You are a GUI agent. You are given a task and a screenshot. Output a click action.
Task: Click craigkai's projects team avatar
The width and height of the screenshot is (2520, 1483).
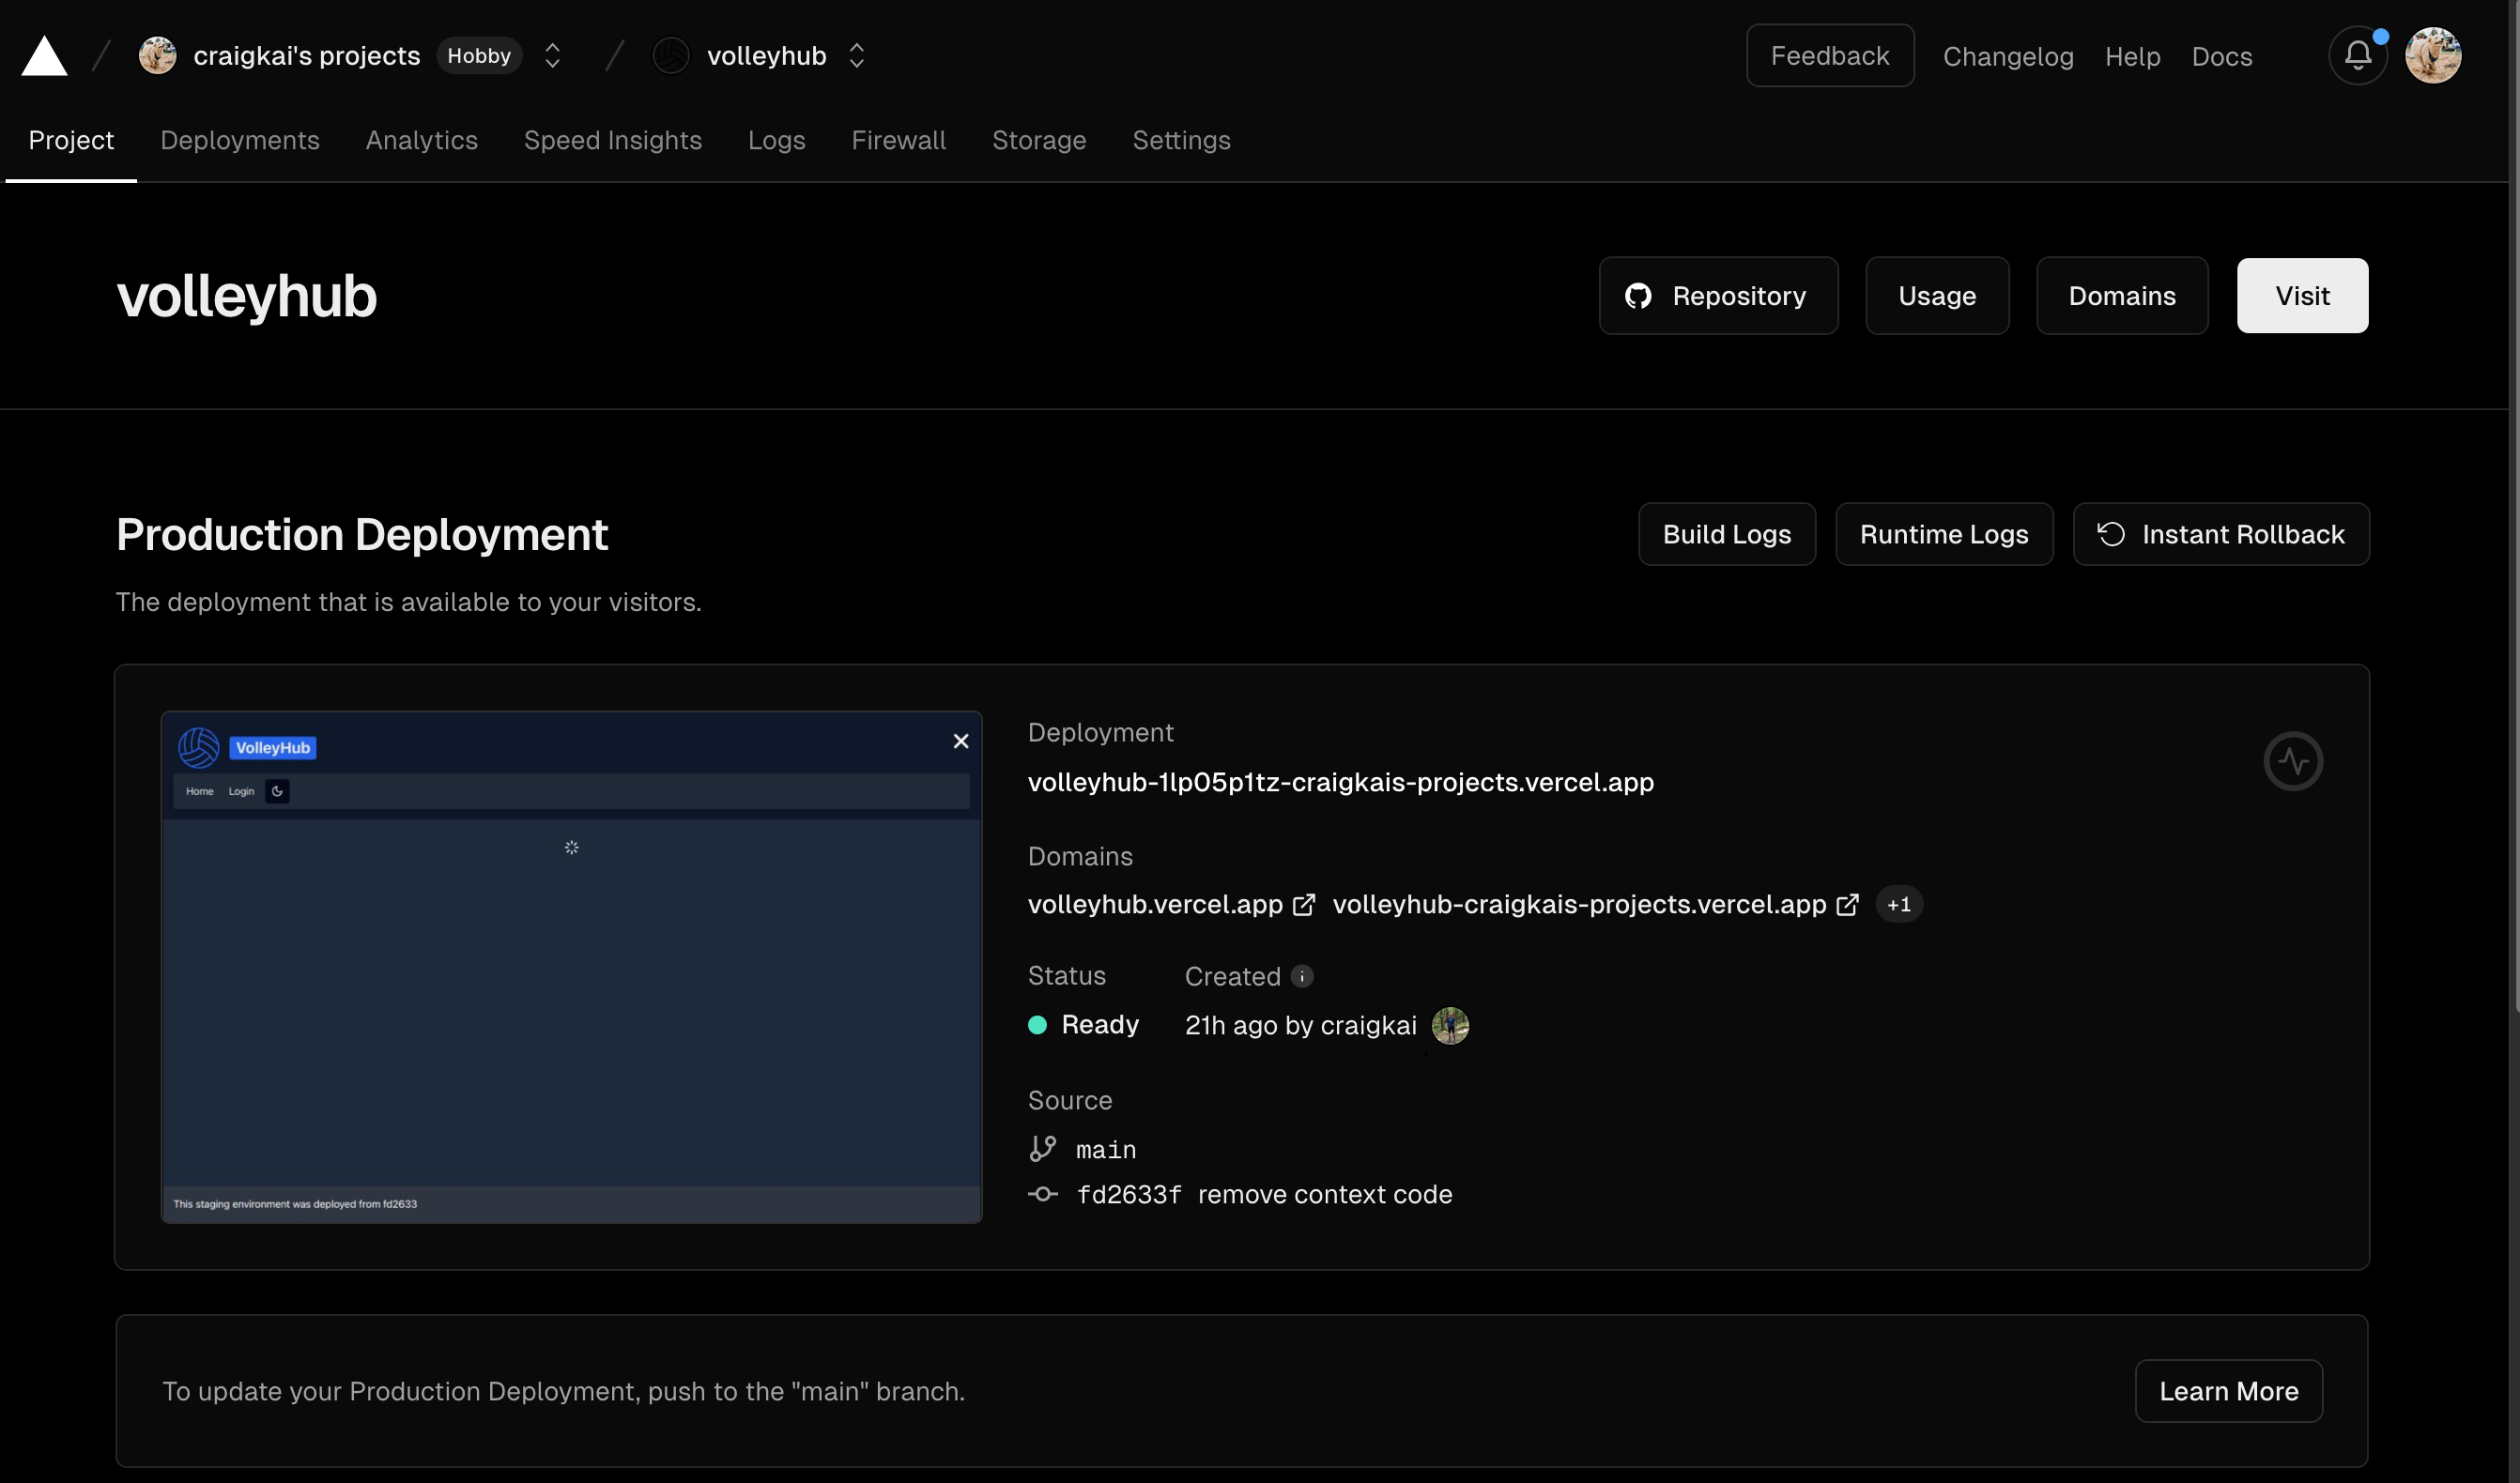click(157, 56)
